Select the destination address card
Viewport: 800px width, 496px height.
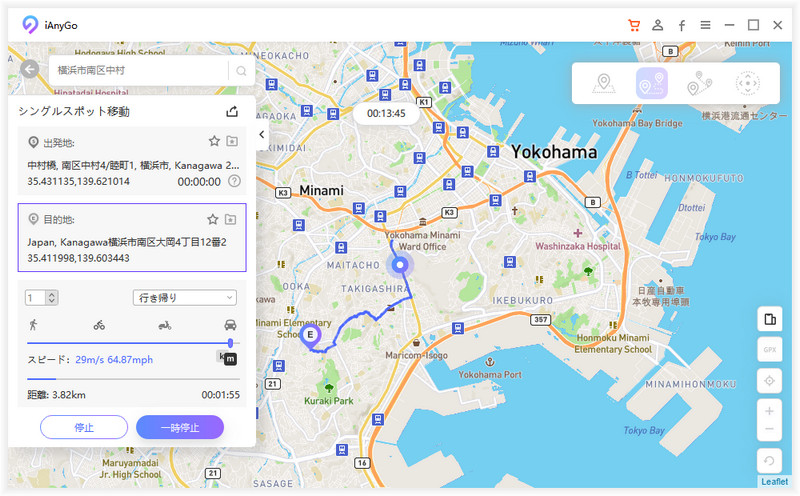point(132,237)
